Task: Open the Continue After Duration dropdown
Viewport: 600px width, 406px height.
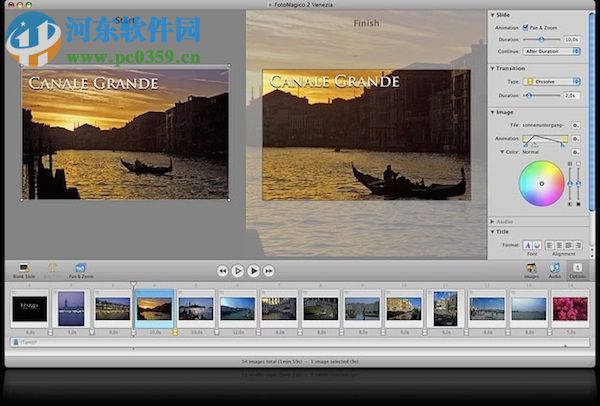Action: (x=552, y=50)
